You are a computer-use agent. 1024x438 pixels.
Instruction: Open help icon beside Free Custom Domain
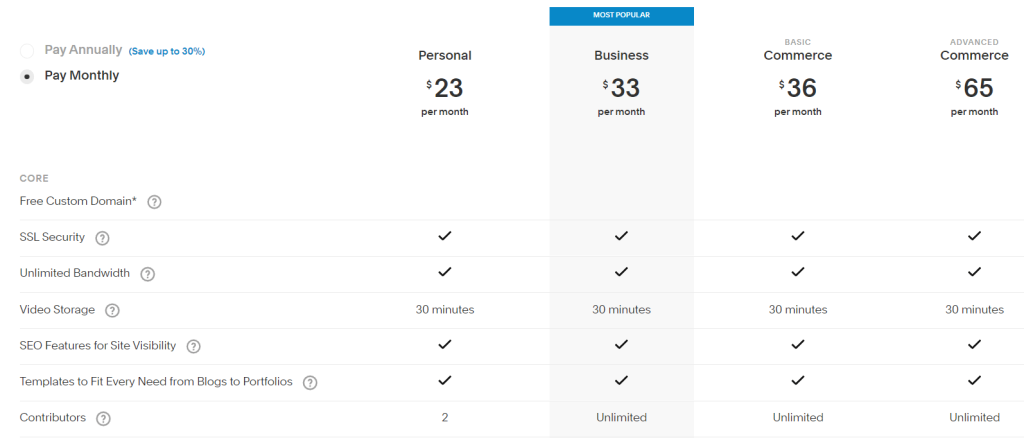[x=154, y=202]
